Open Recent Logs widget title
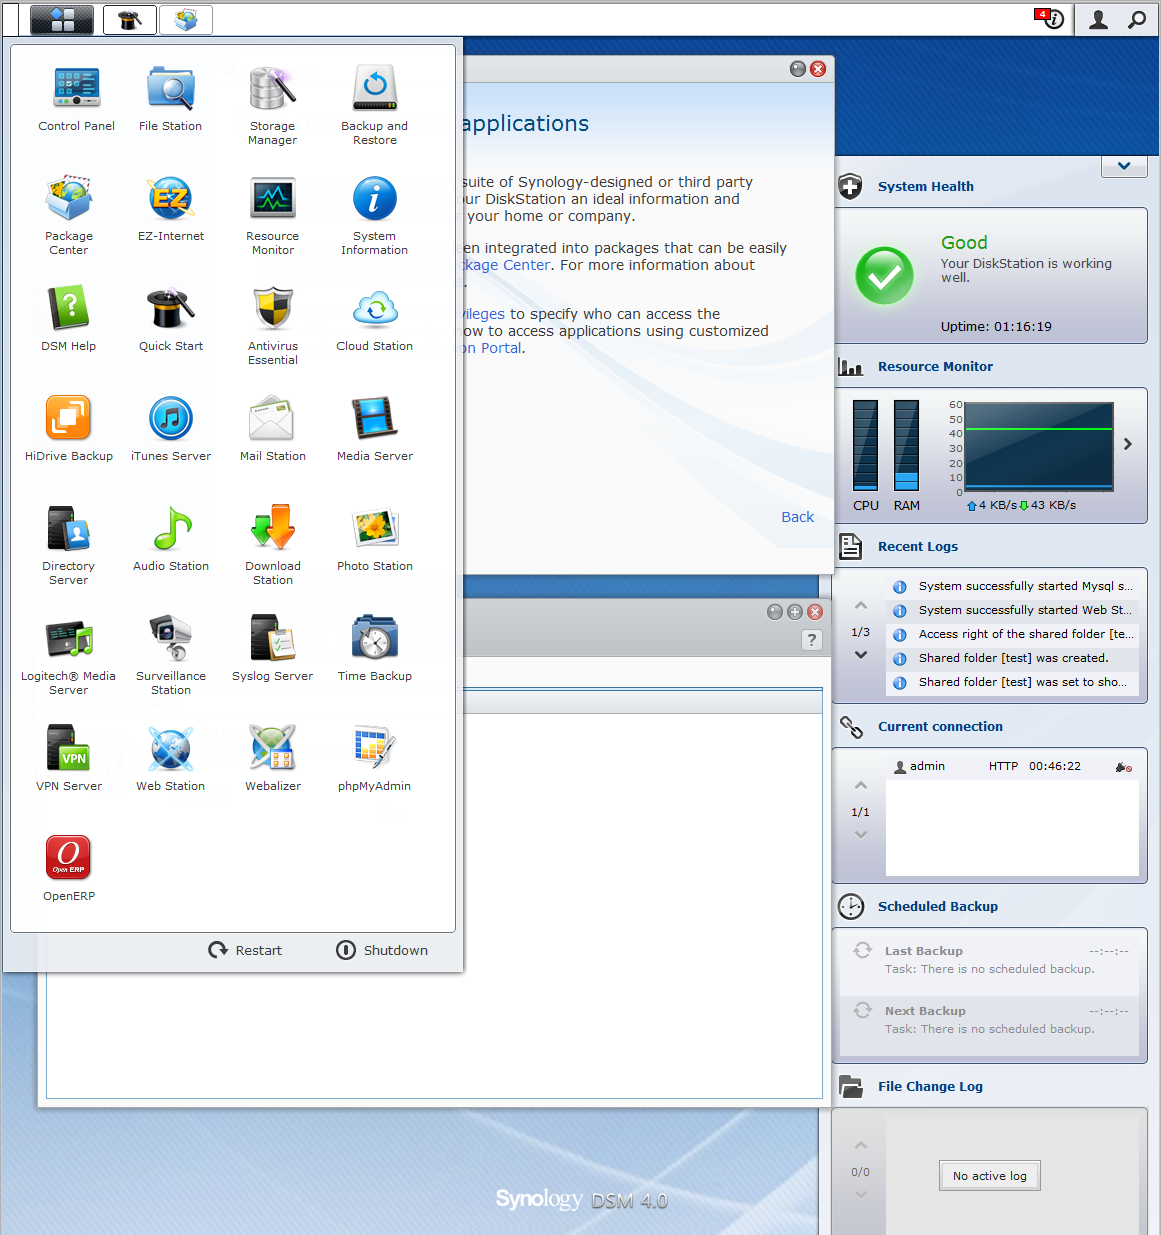1161x1235 pixels. pos(918,546)
